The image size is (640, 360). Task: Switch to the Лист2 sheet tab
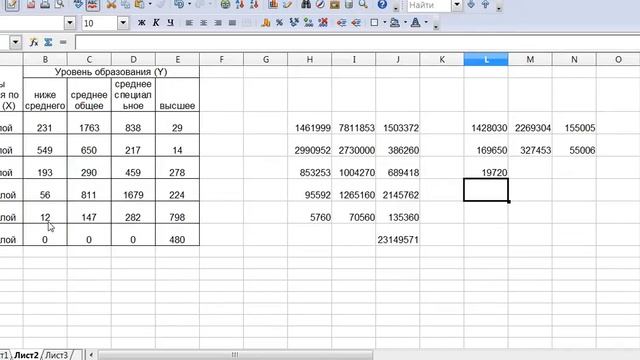[x=26, y=355]
